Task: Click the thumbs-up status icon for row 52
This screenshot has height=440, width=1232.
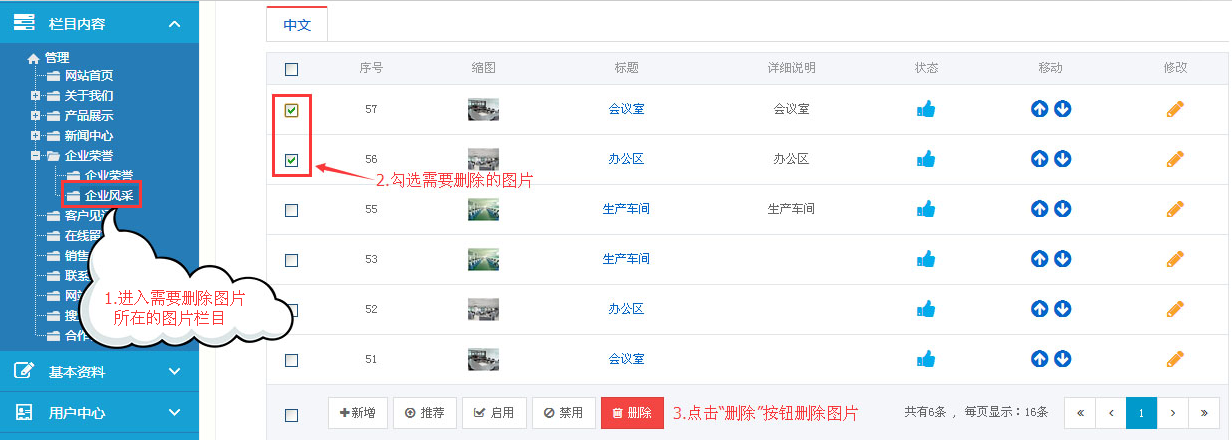Action: click(x=926, y=309)
